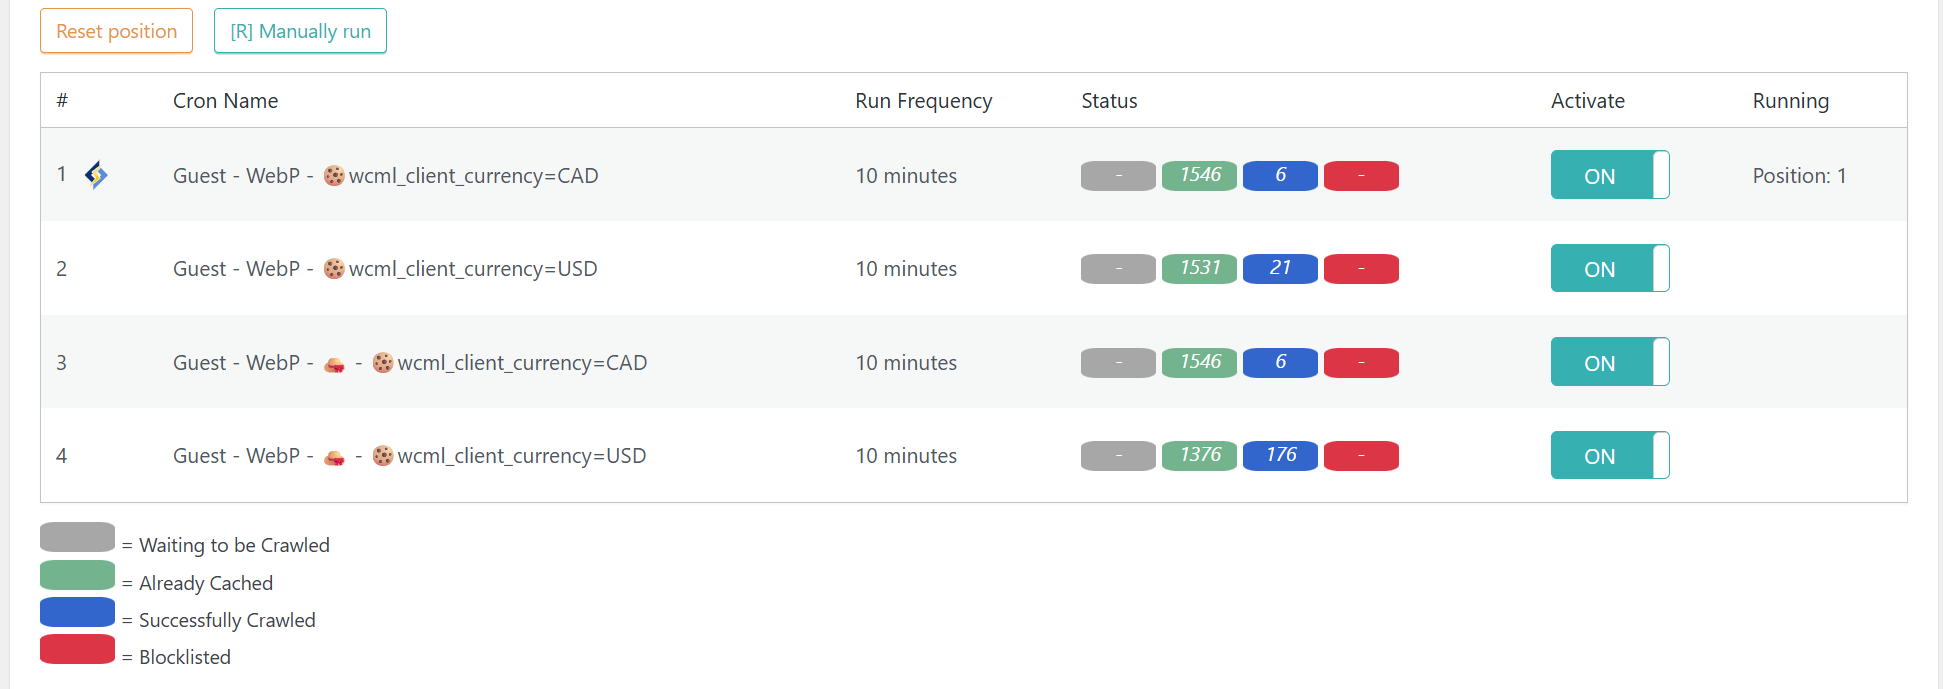This screenshot has height=689, width=1943.
Task: Click the gray Waiting to be Crawled legend swatch
Action: point(77,537)
